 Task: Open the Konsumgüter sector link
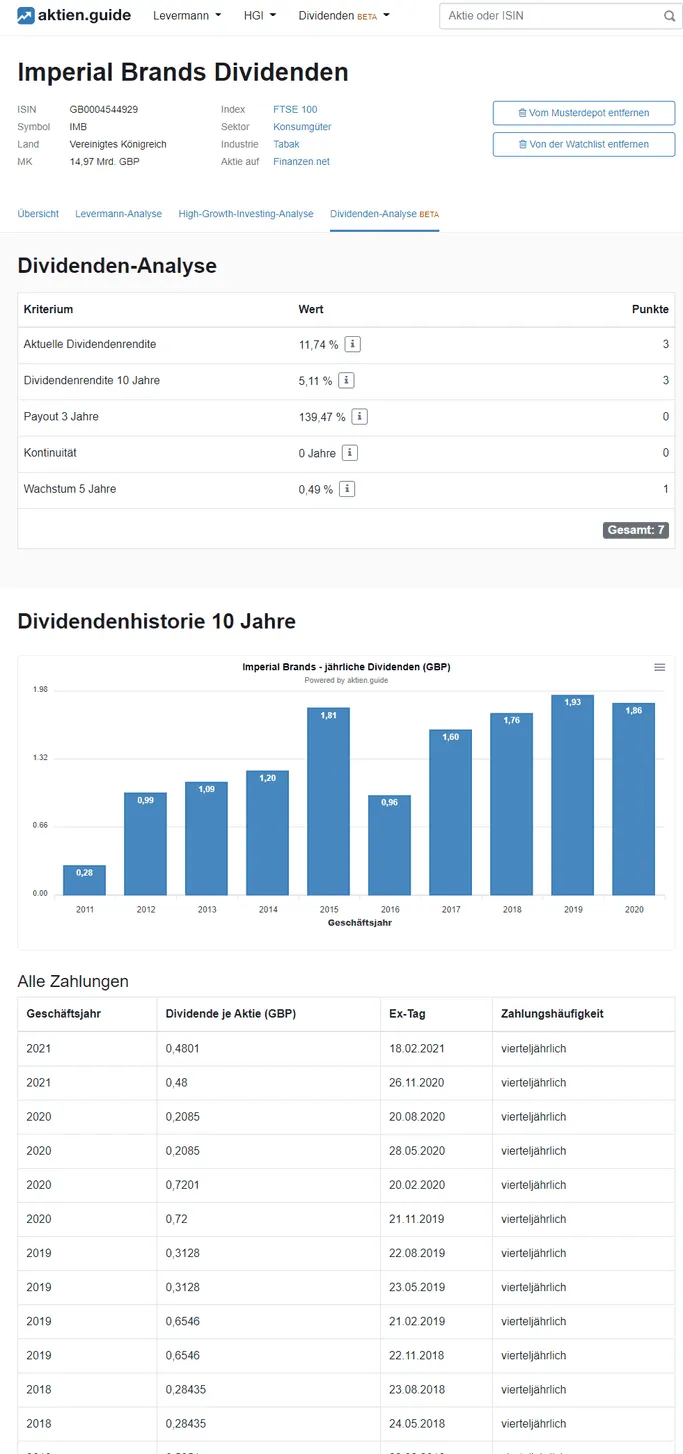[302, 127]
